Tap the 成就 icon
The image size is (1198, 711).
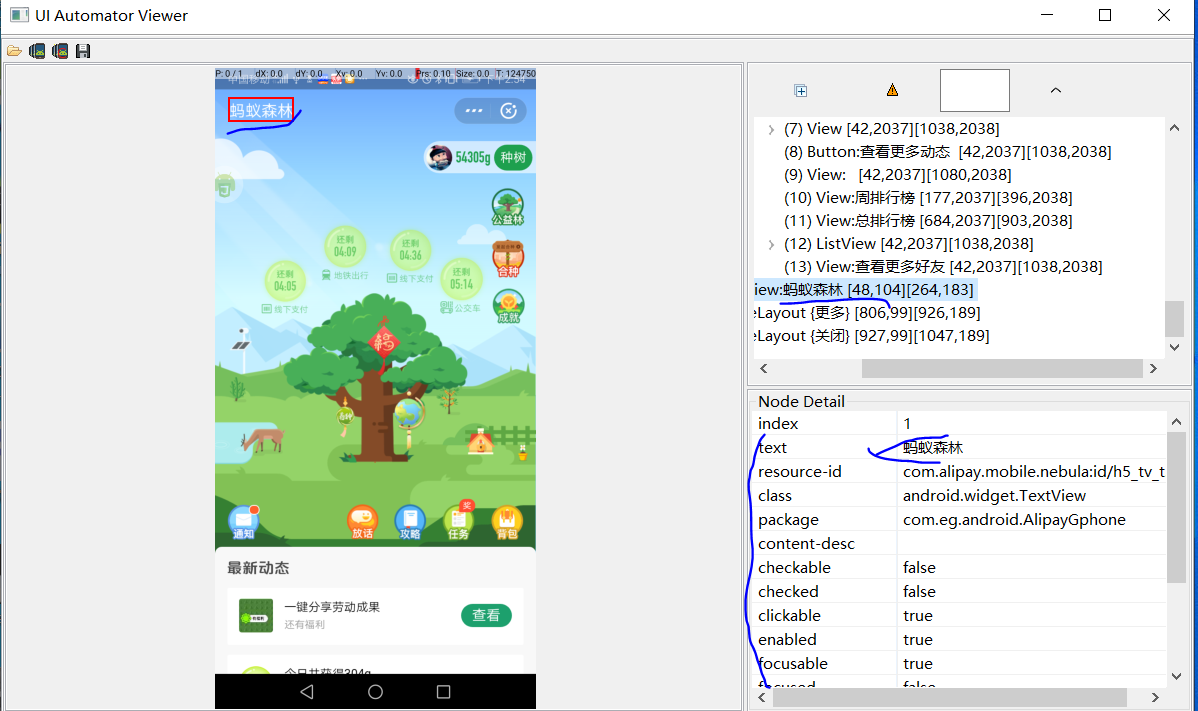(x=508, y=306)
